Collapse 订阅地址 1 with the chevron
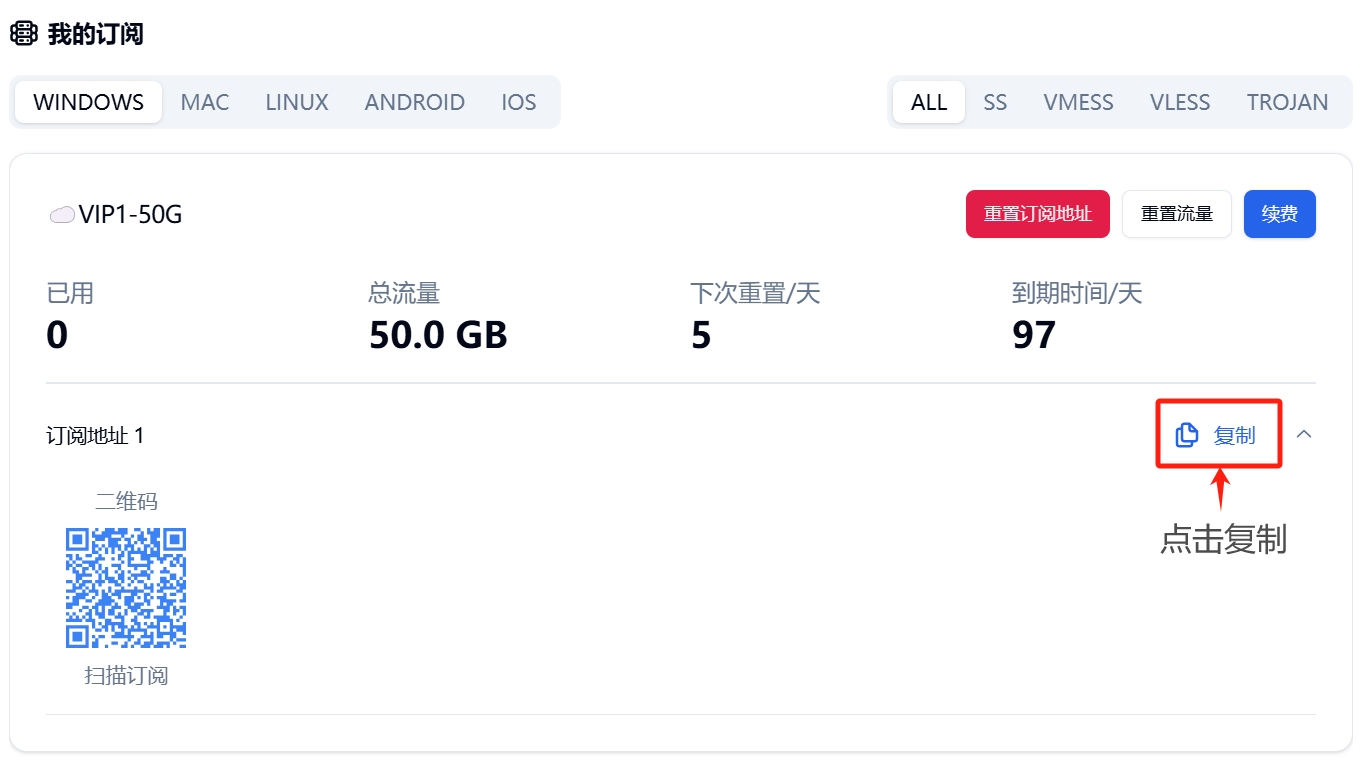Screen dimensions: 1369x768 (1305, 434)
